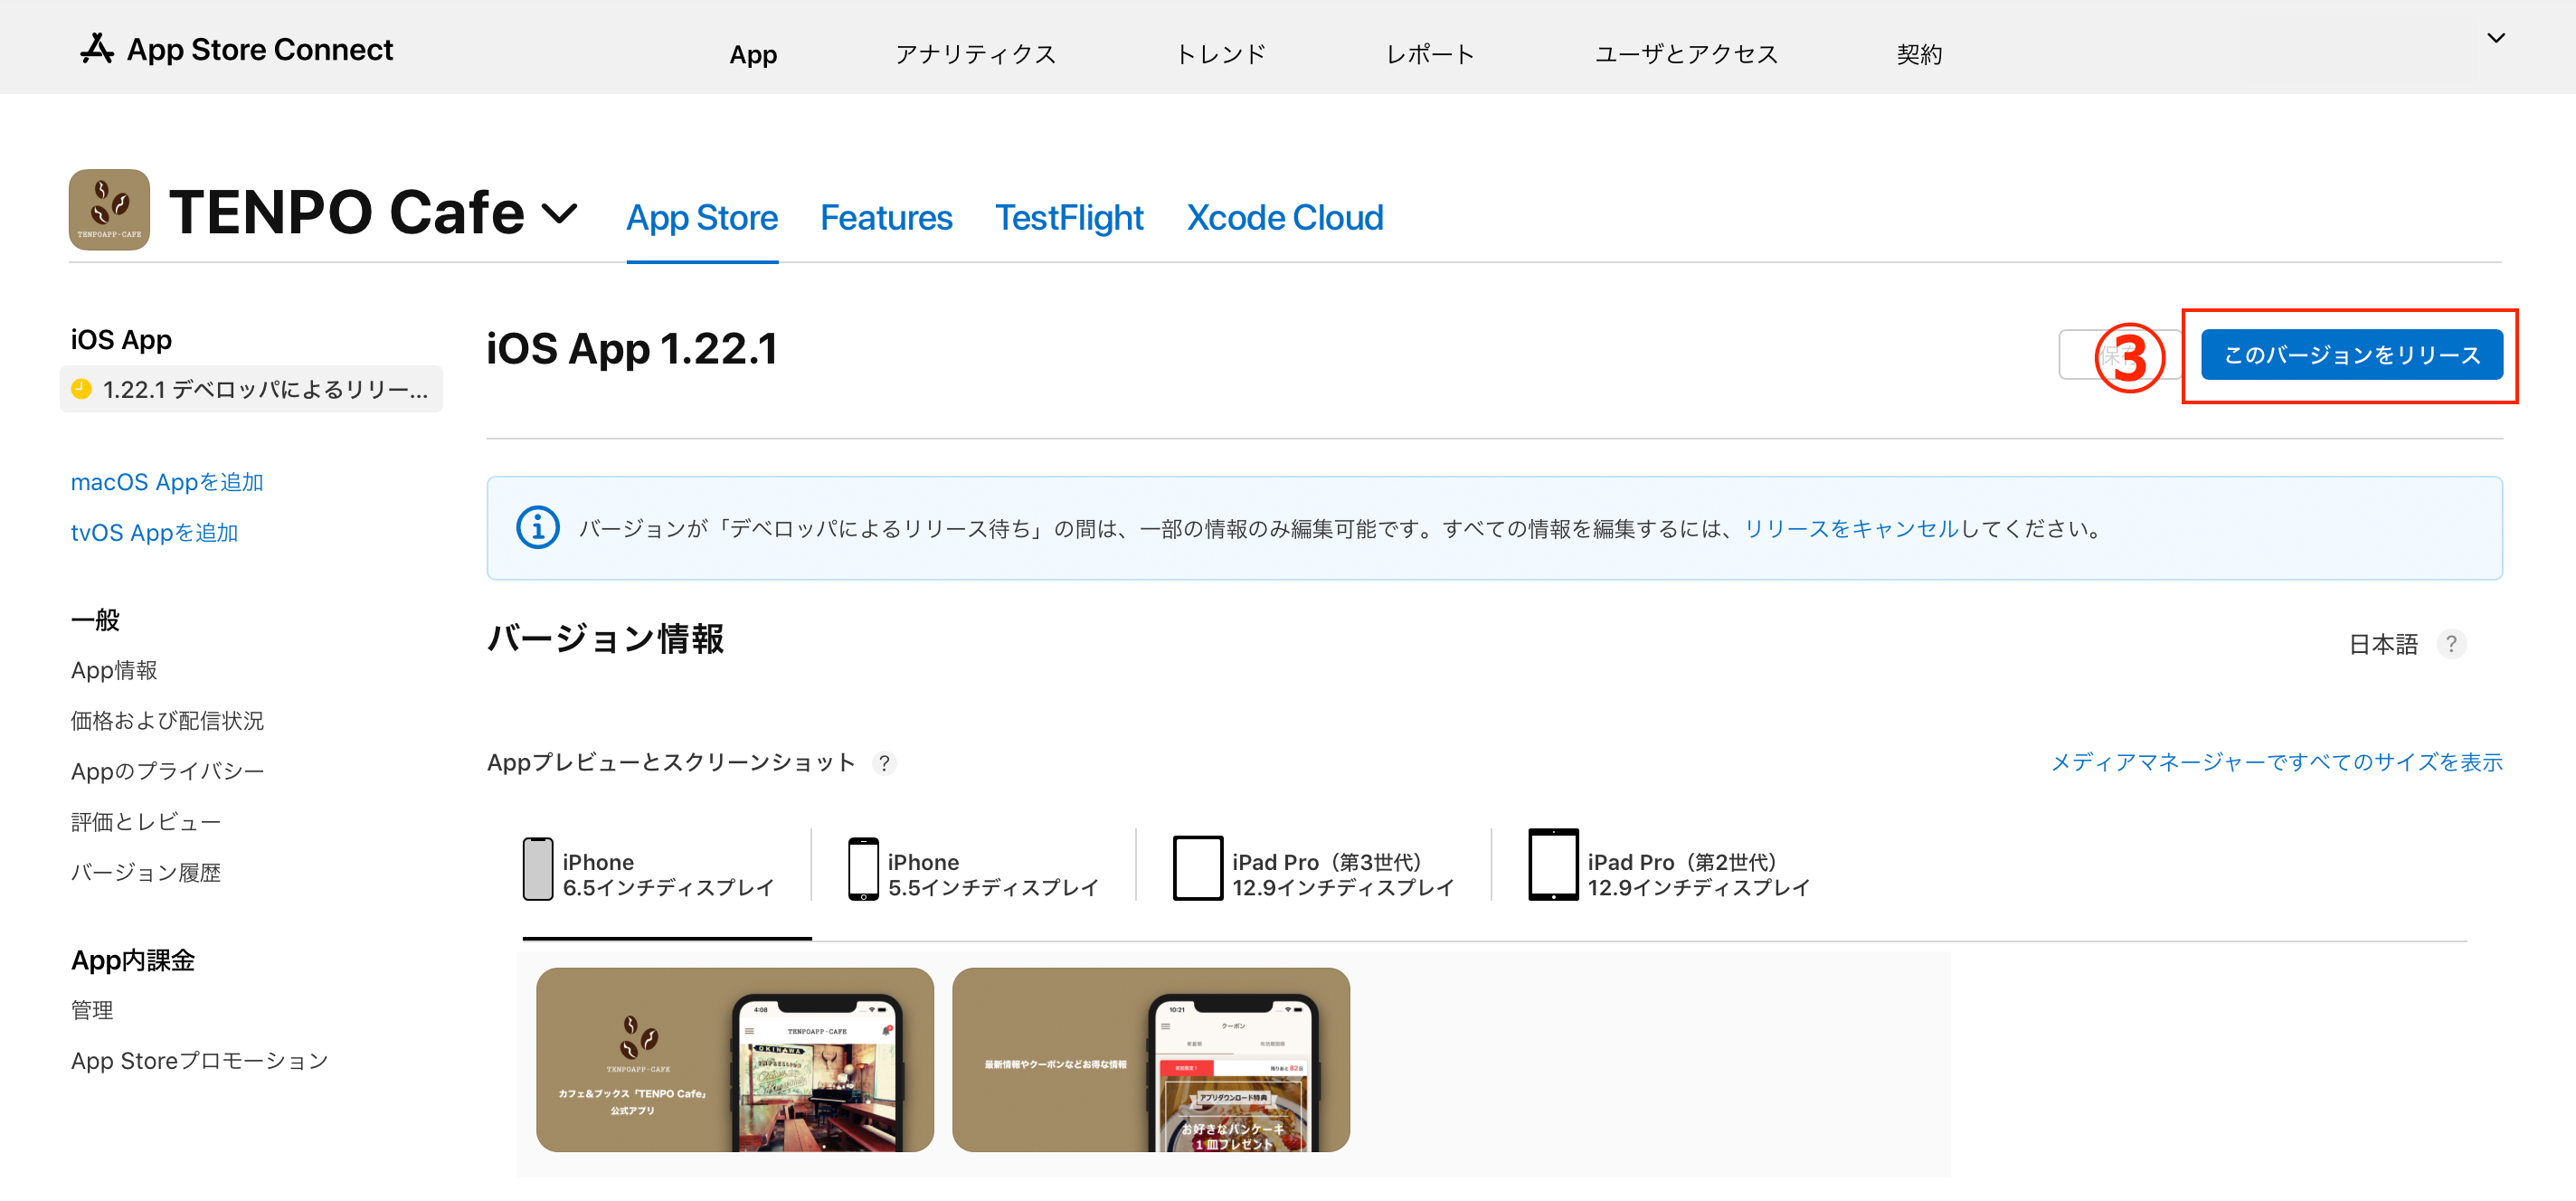Select the 1.22.1 デベロッパによるリリー… version row
The height and width of the screenshot is (1201, 2576).
[251, 389]
